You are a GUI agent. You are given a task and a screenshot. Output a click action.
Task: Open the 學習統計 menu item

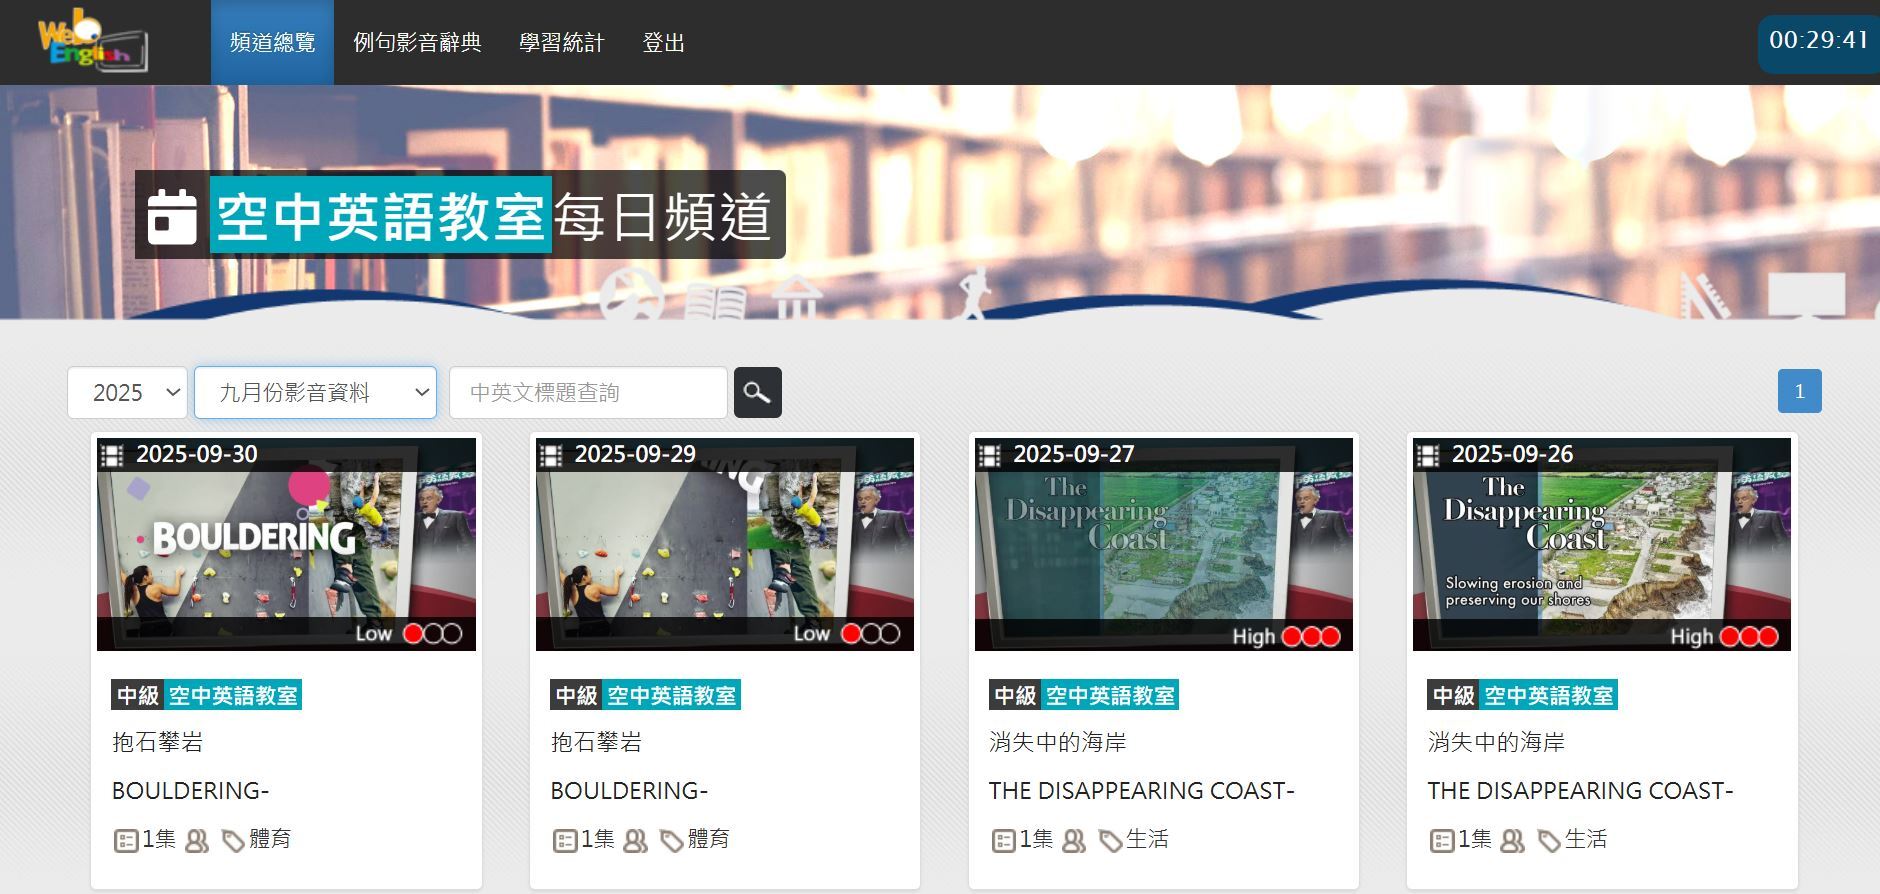[561, 43]
